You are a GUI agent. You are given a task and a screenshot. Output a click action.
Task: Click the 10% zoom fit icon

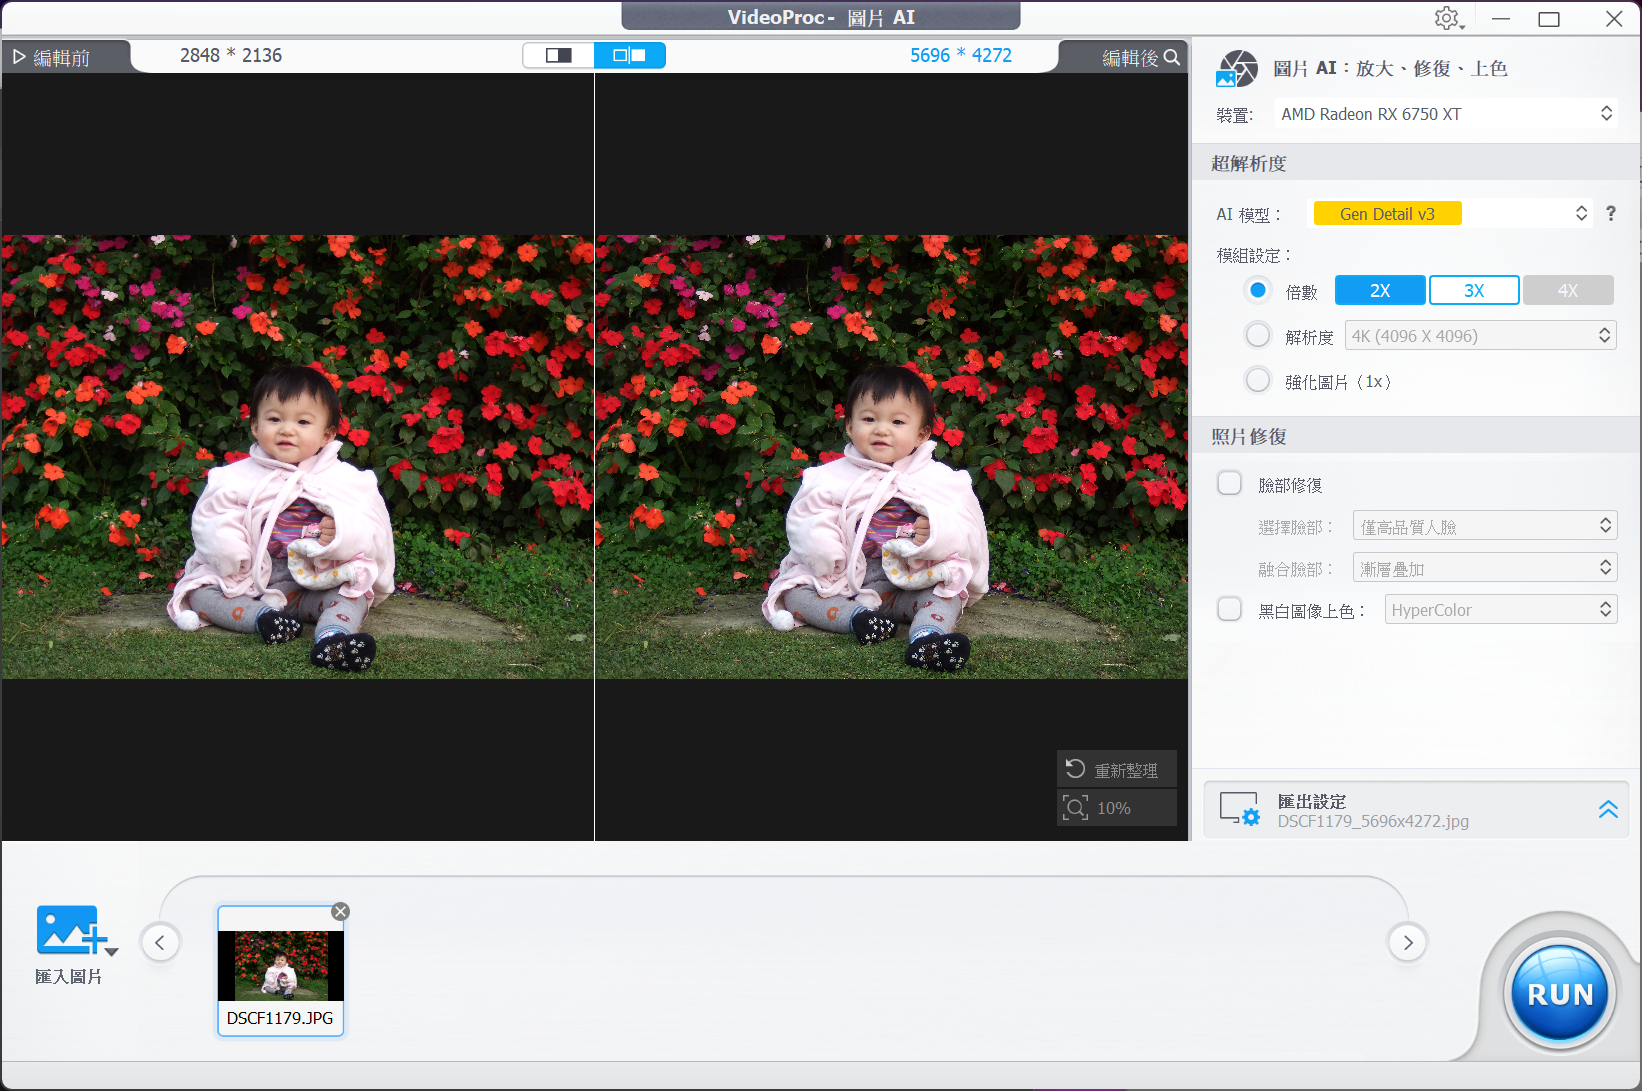[x=1076, y=808]
